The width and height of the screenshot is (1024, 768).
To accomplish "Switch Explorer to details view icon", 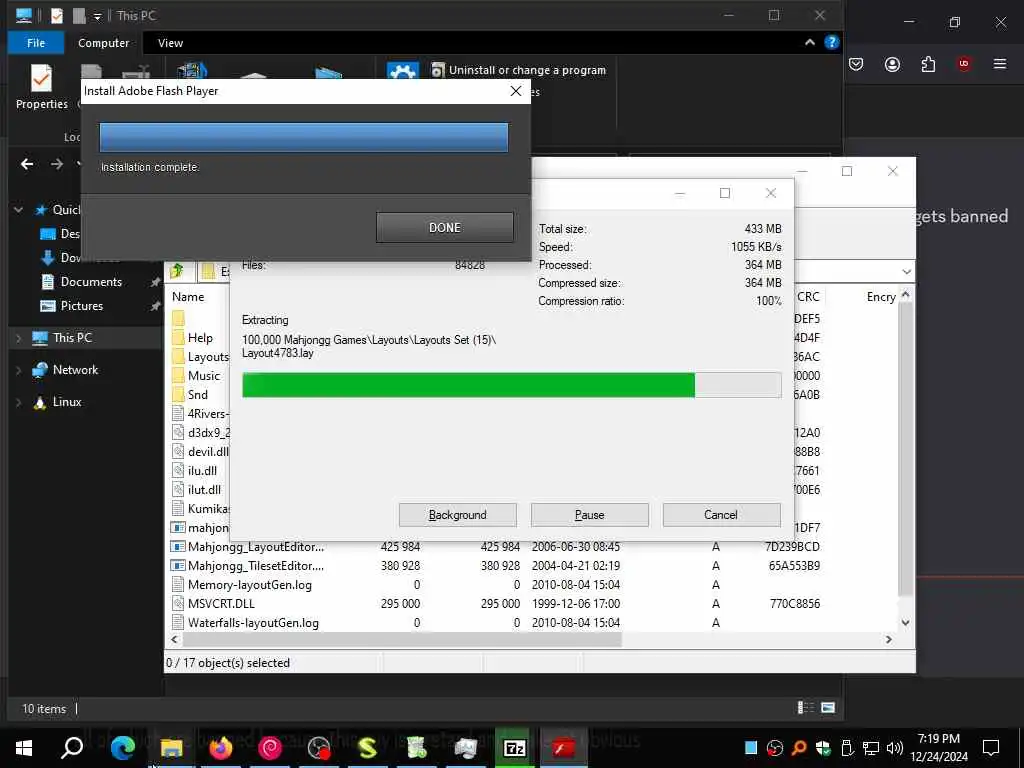I will 806,708.
